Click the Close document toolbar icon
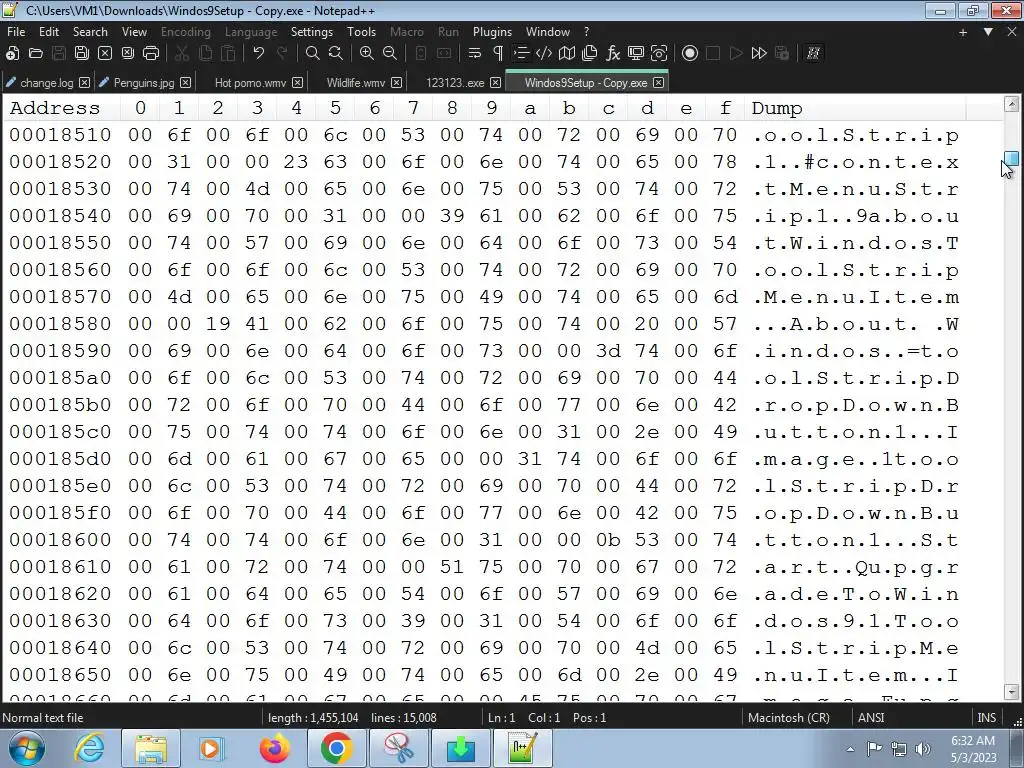This screenshot has width=1024, height=768. (104, 54)
